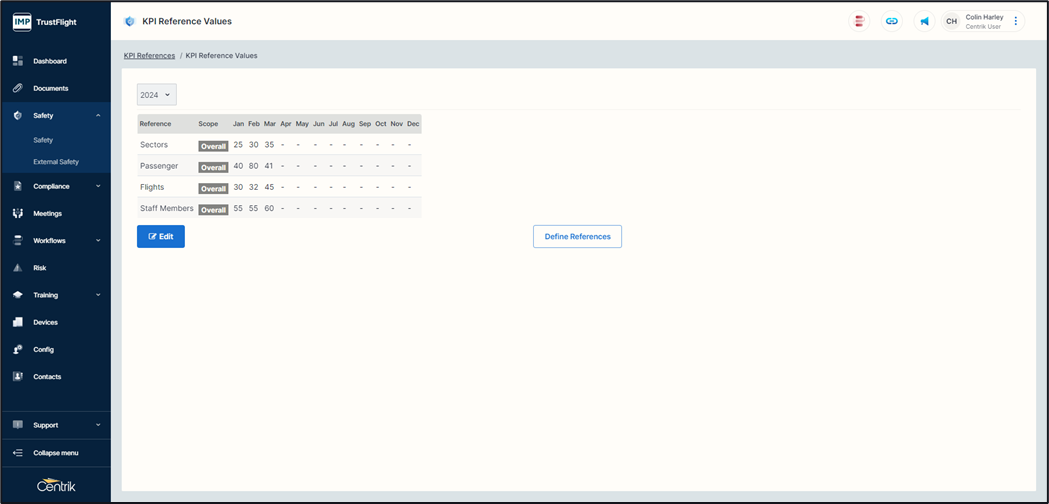The image size is (1049, 504).
Task: Open the Meetings menu item
Action: coord(47,214)
